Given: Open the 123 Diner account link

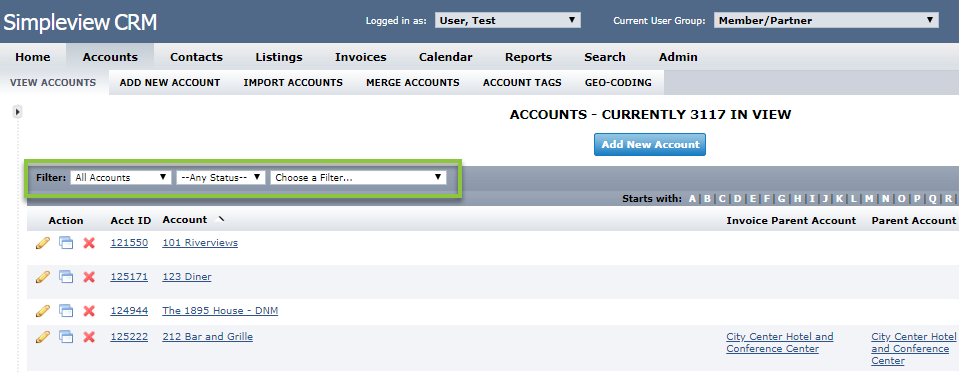Looking at the screenshot, I should coord(187,277).
